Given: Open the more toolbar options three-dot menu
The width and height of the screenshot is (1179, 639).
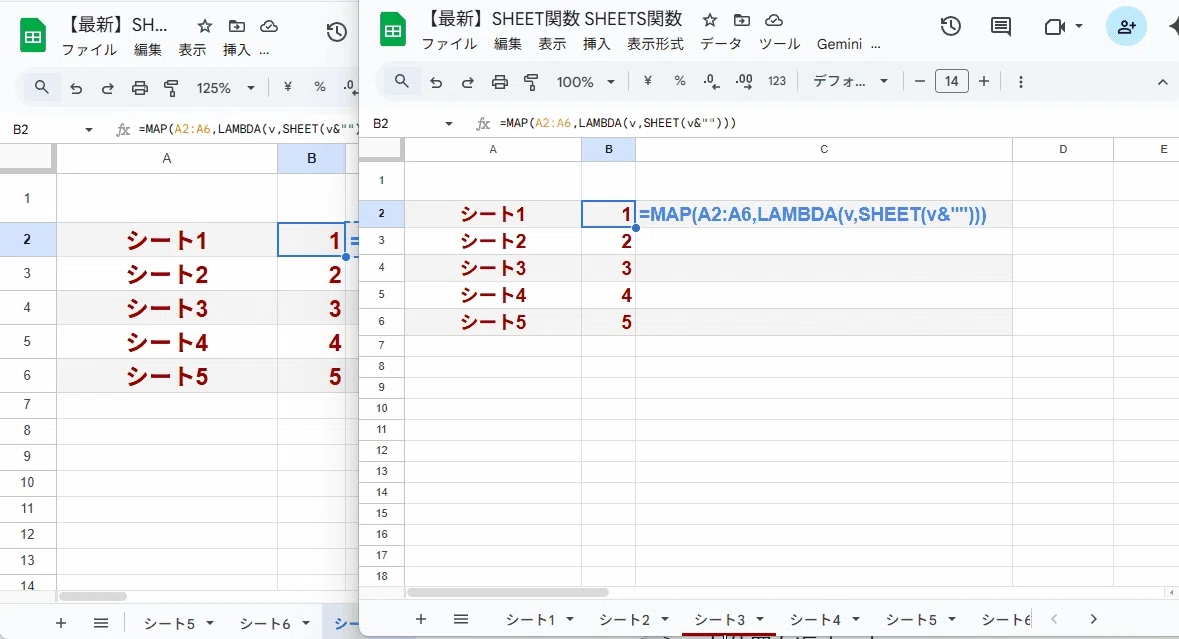Looking at the screenshot, I should (1020, 81).
